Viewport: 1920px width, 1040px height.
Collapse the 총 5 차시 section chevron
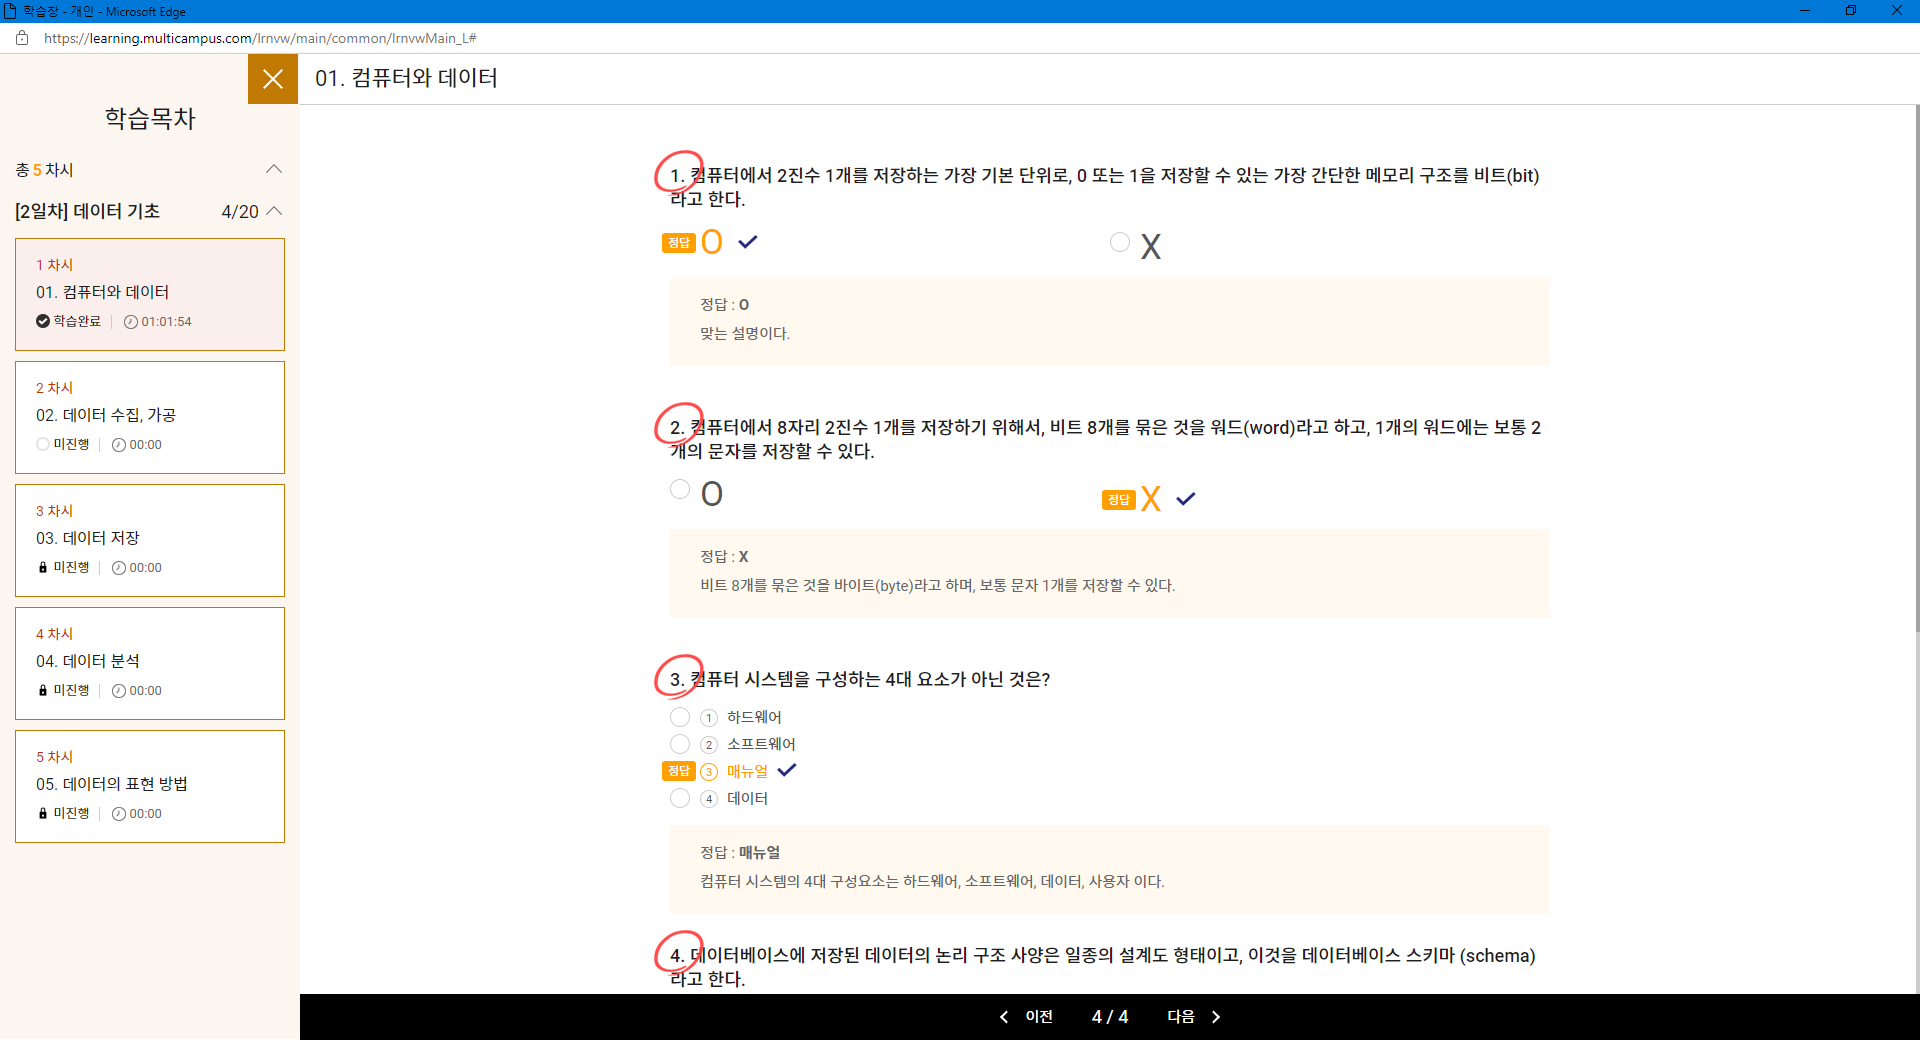[x=274, y=169]
